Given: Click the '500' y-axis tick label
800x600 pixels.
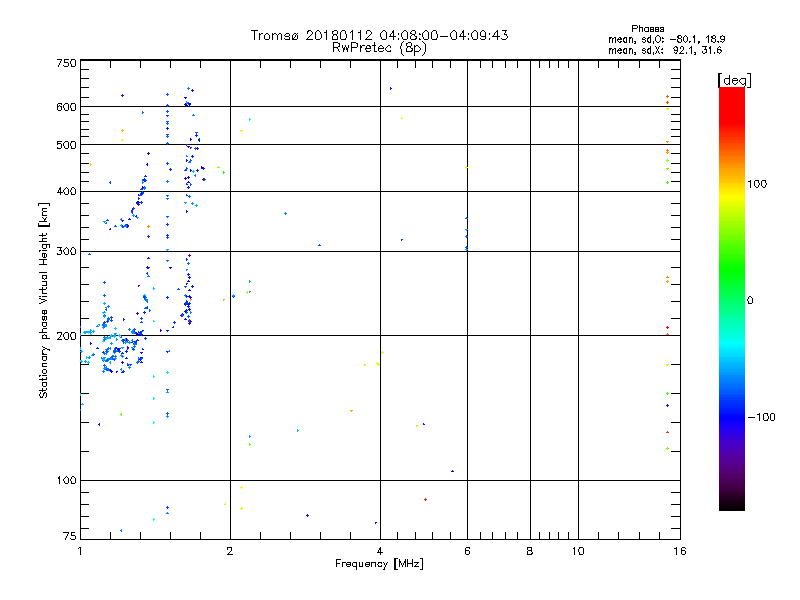Looking at the screenshot, I should tap(67, 145).
